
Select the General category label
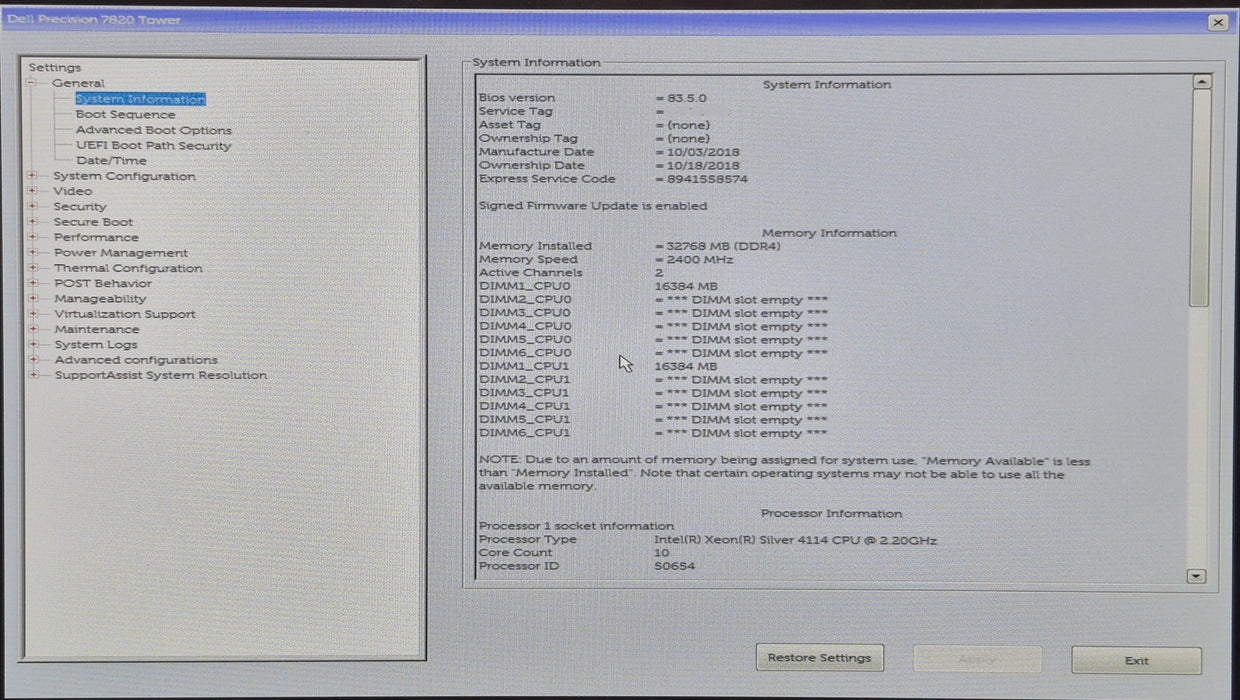[78, 83]
